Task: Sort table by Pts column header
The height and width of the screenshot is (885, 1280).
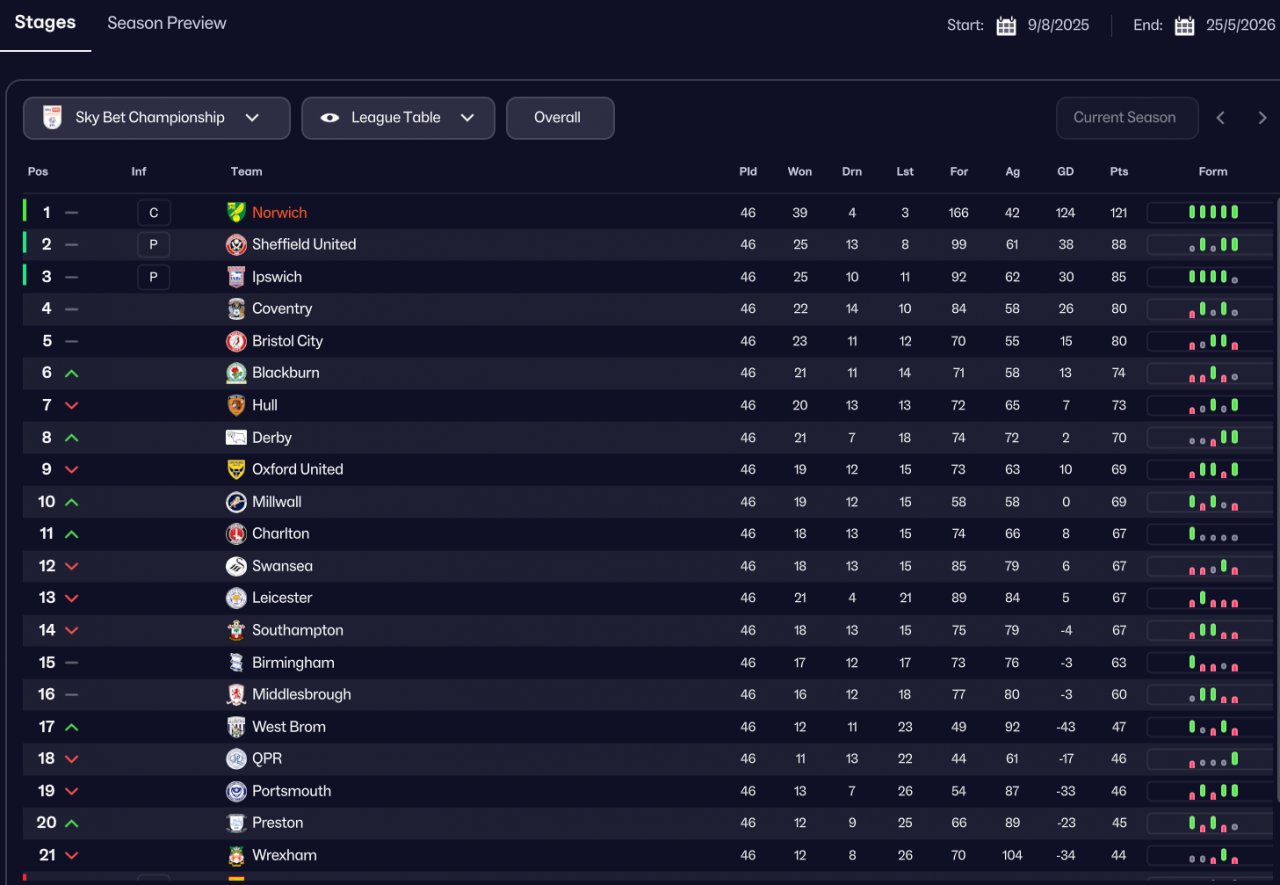Action: tap(1118, 172)
